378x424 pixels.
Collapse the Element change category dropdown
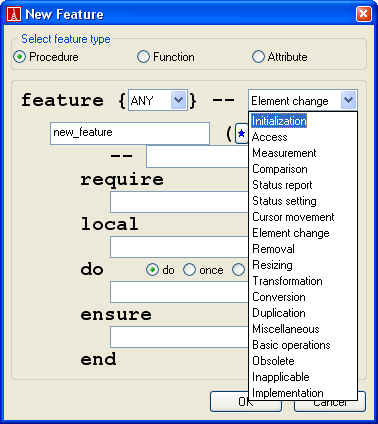click(349, 100)
